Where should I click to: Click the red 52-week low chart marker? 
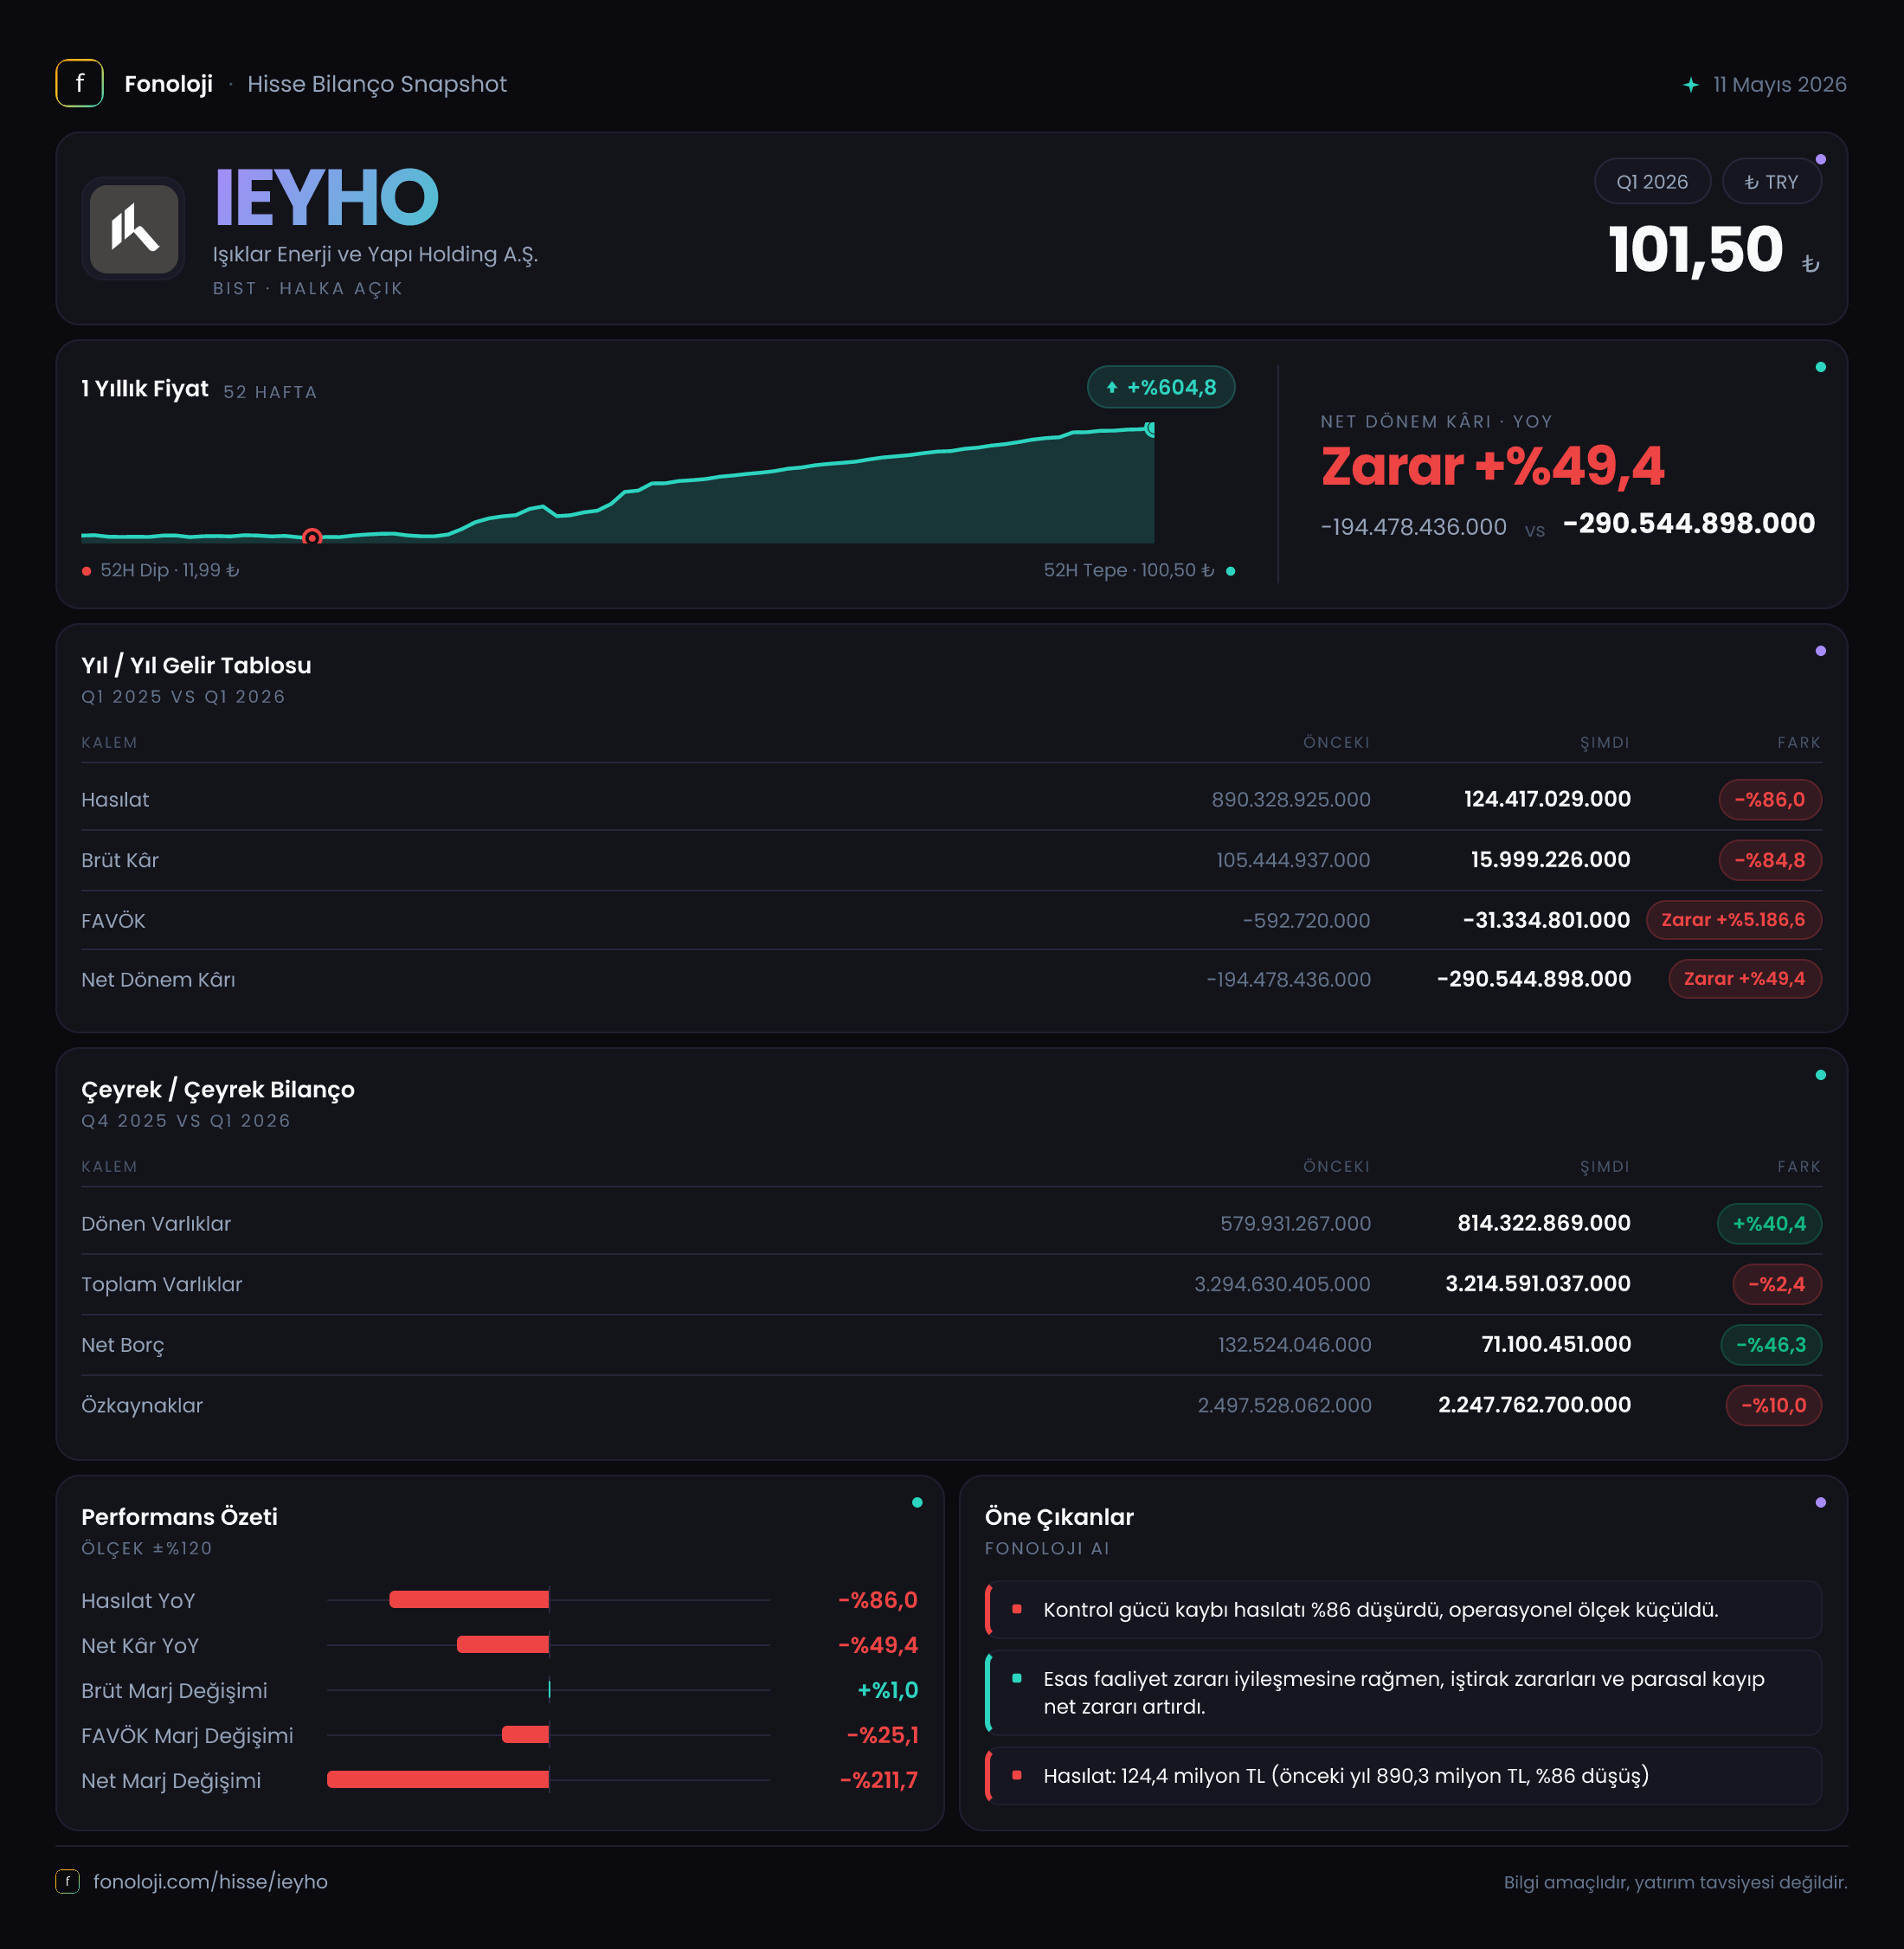312,538
